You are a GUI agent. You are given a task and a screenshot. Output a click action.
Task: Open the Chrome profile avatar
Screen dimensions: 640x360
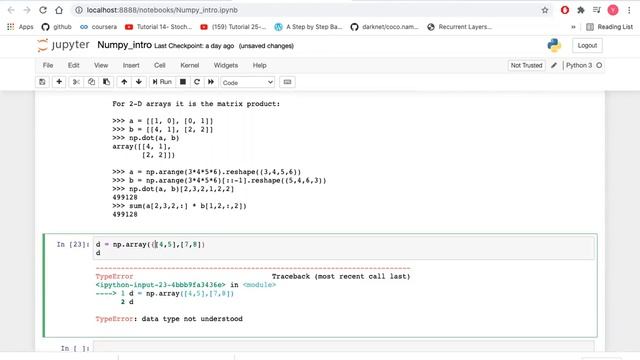(613, 10)
